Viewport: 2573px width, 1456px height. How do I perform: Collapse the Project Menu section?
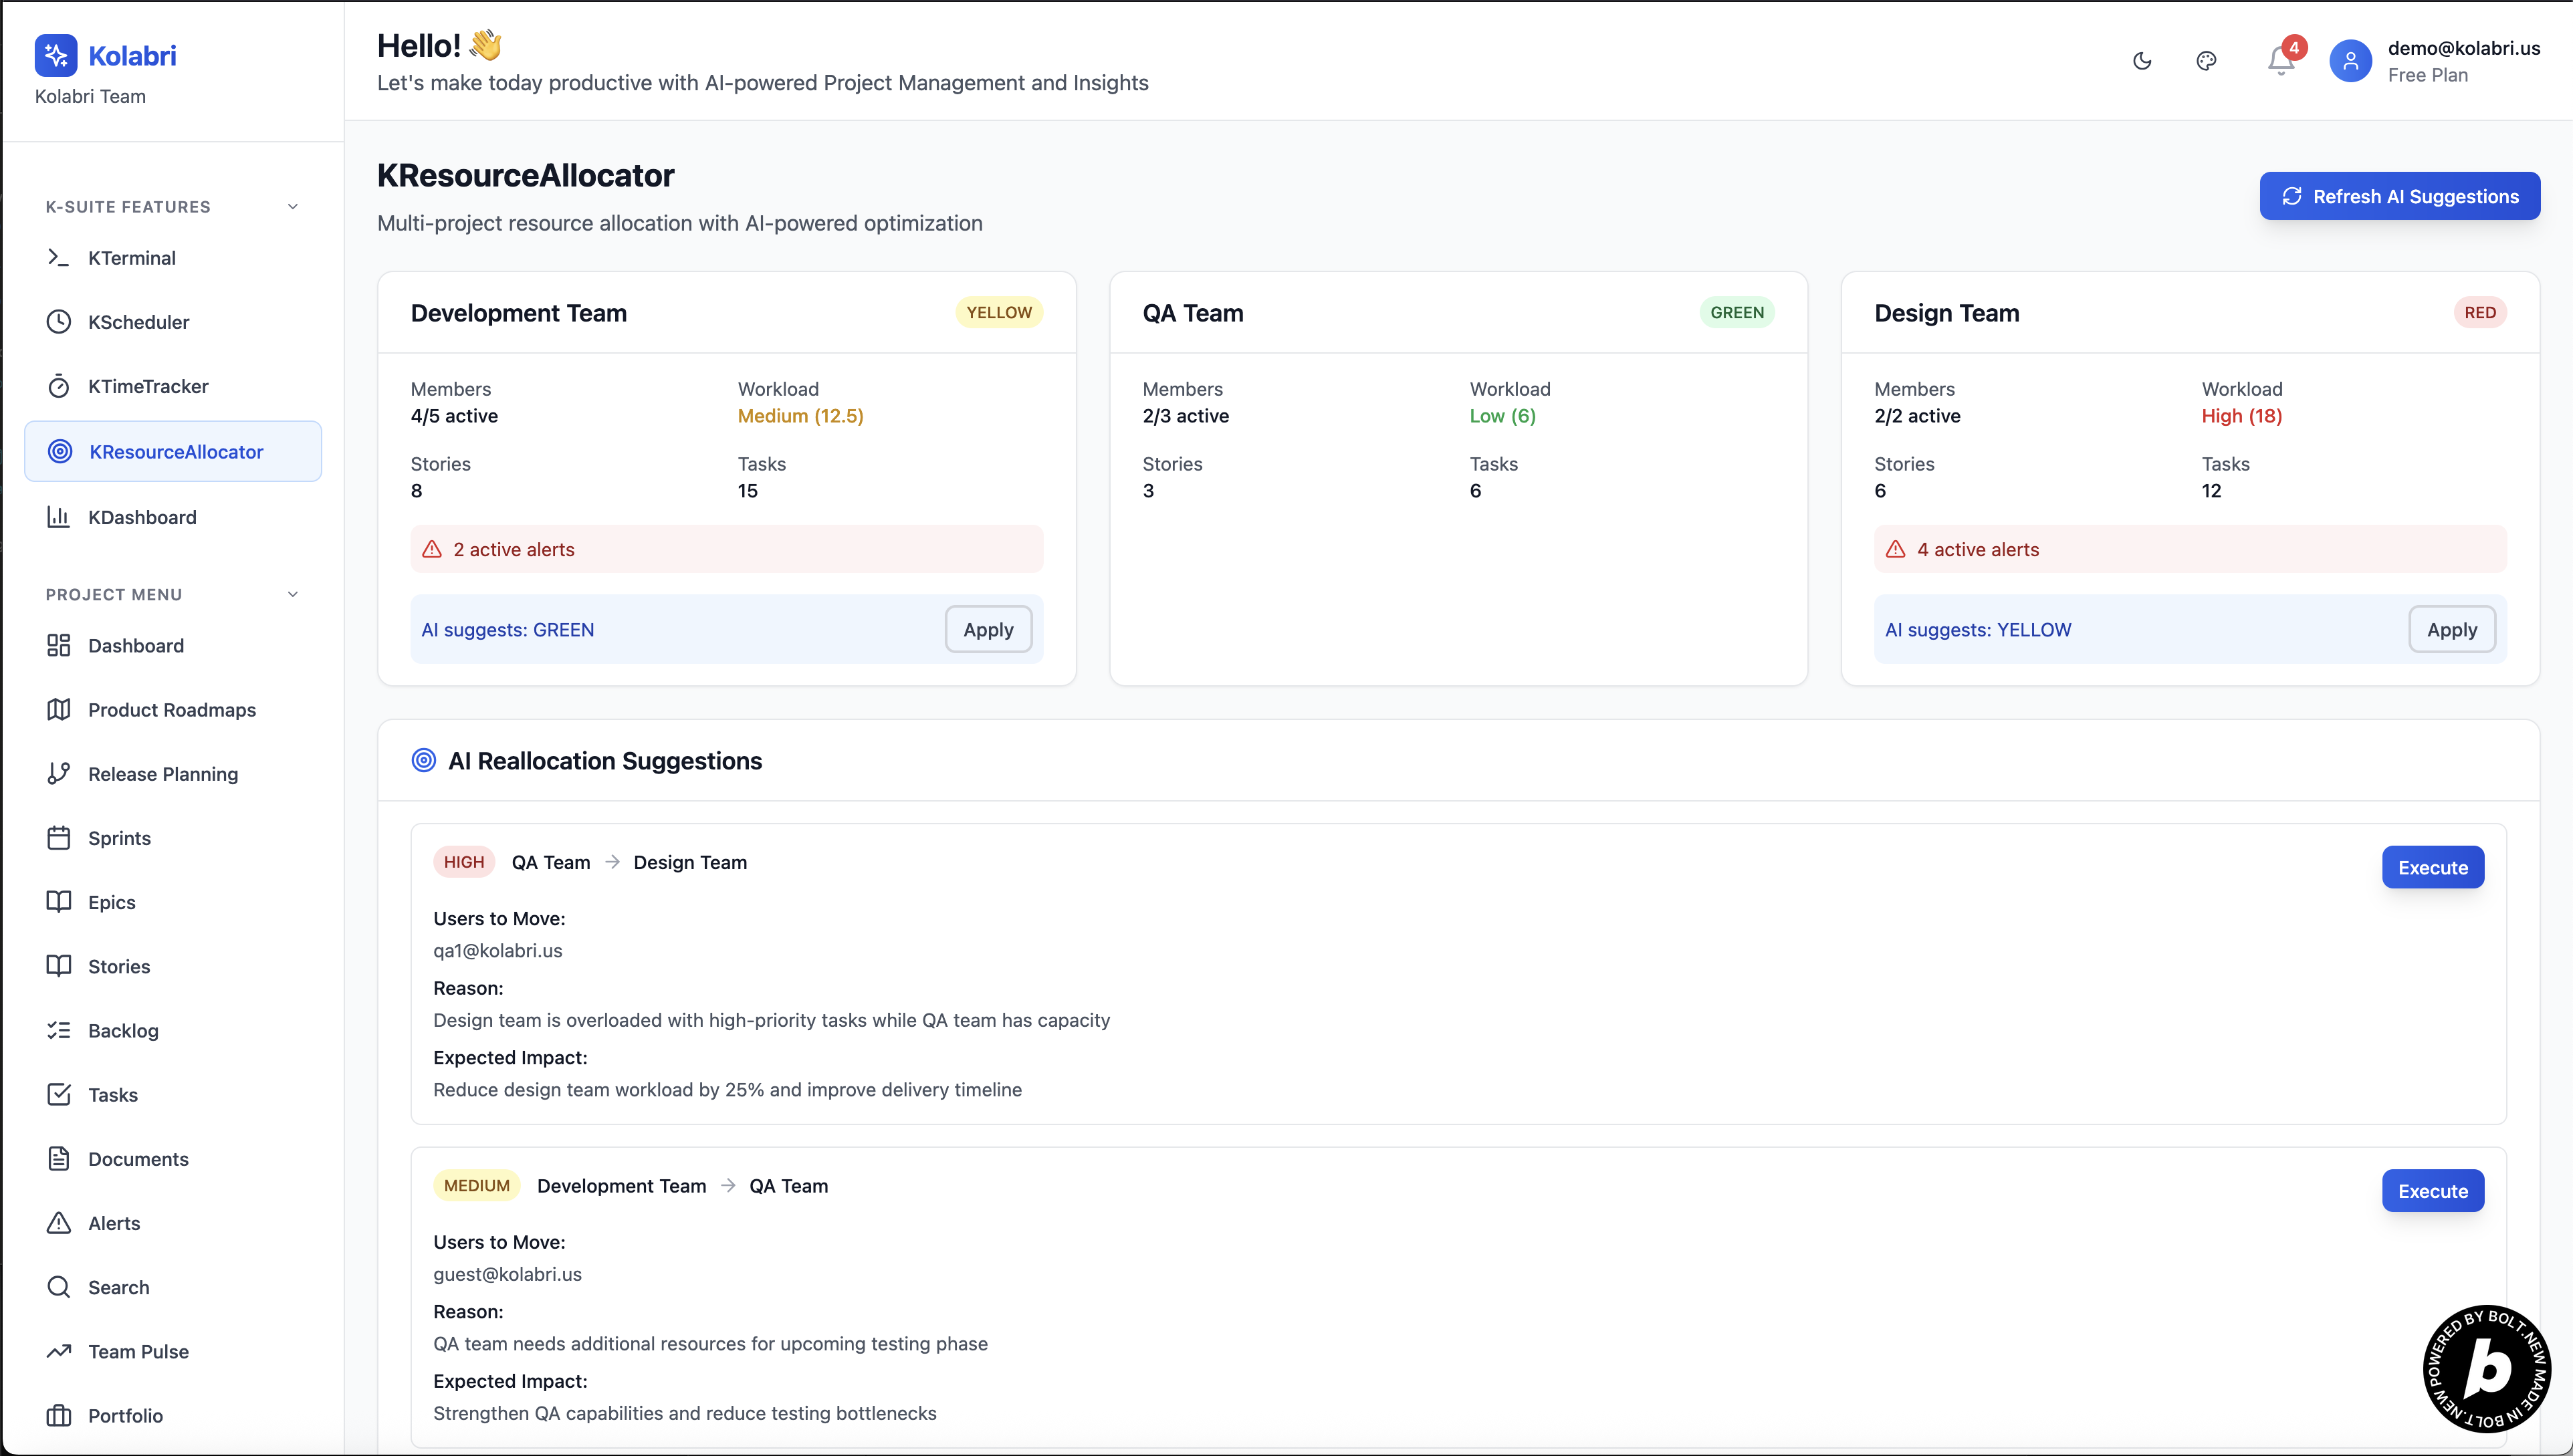click(x=292, y=594)
